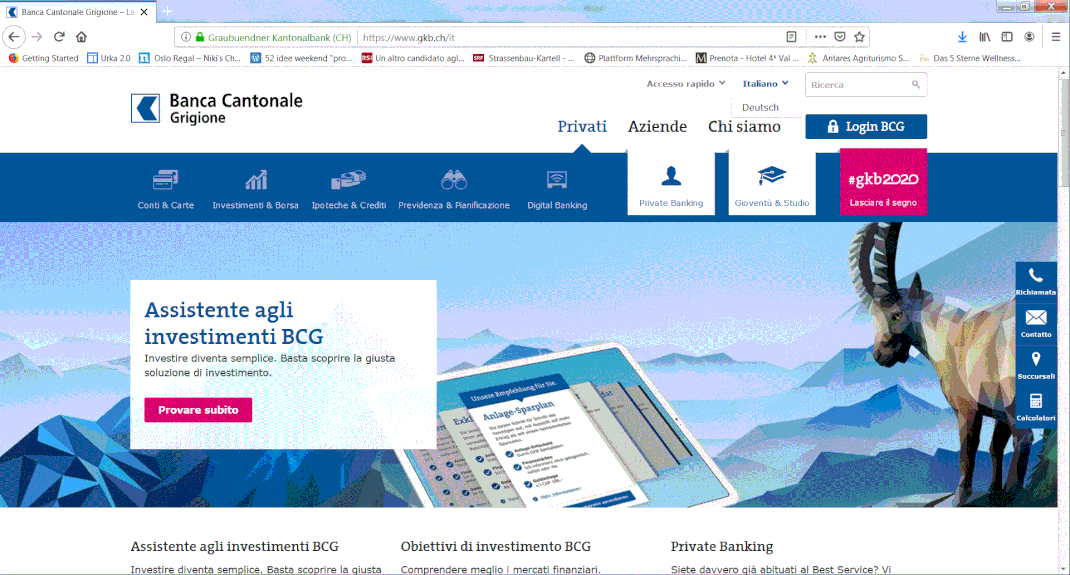Open Private Banking heading link at bottom
Screen dimensions: 1070x575
(x=721, y=546)
